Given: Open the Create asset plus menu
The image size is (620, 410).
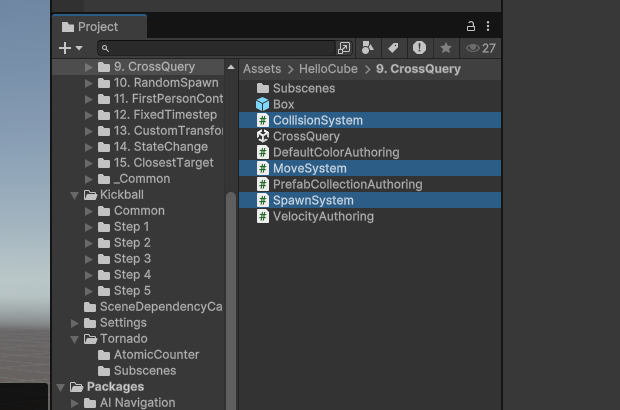Looking at the screenshot, I should (x=70, y=48).
